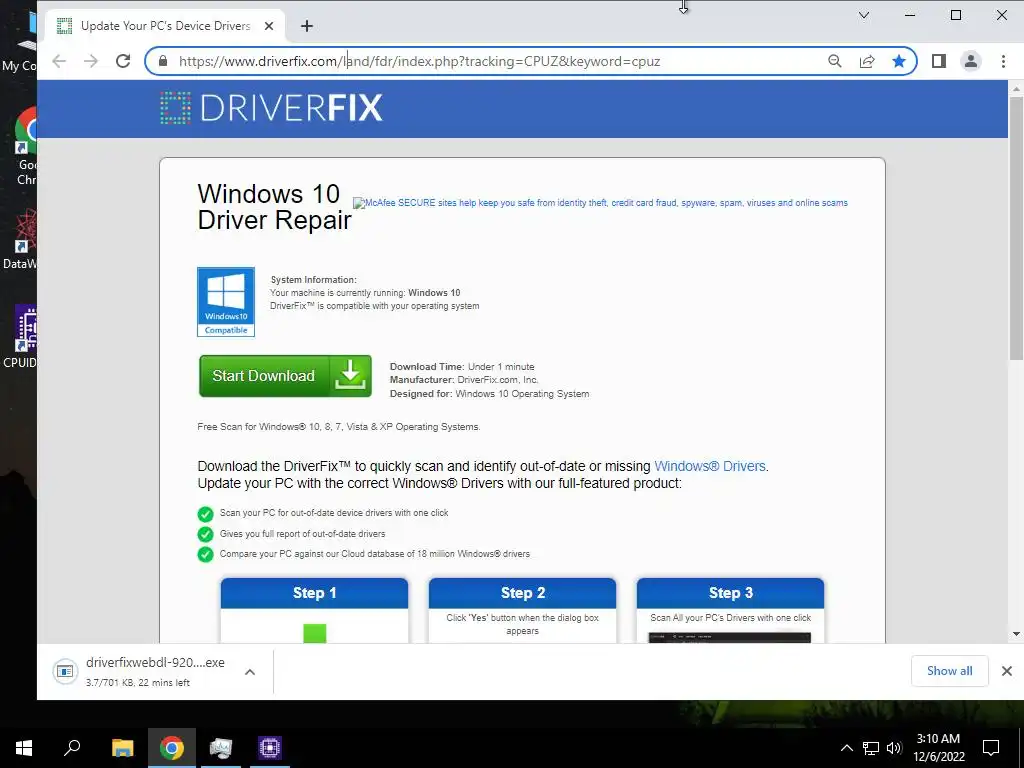
Task: Open Windows Start menu
Action: tap(24, 748)
